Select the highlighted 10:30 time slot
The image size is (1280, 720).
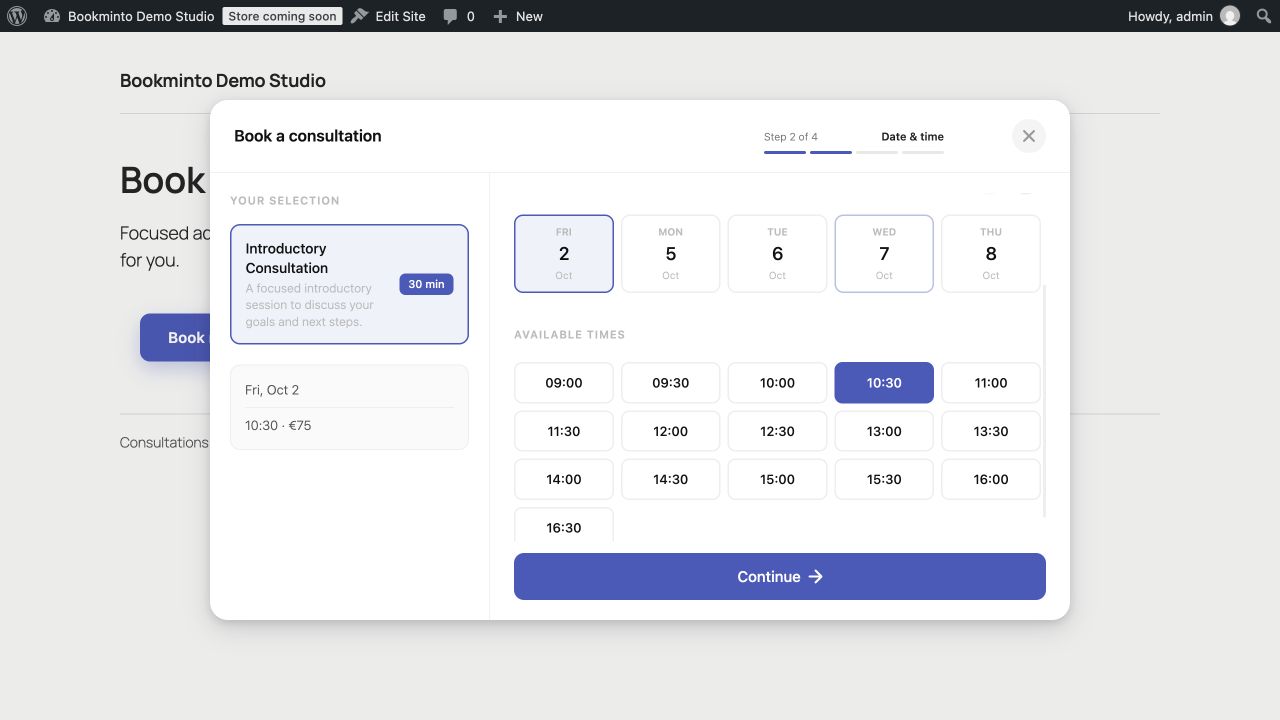[884, 383]
